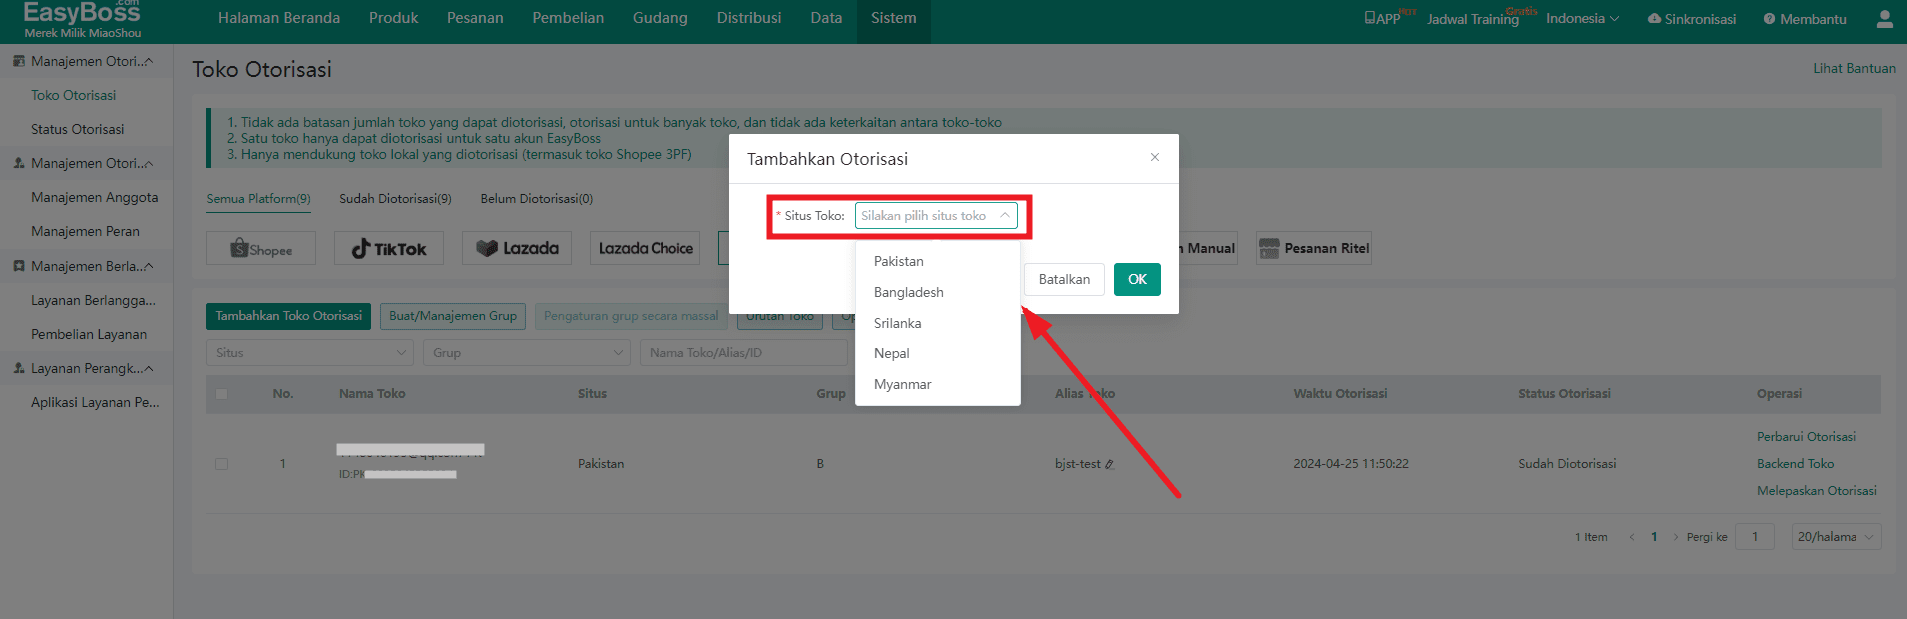Choose Bangladesh from the dropdown list

[x=938, y=292]
